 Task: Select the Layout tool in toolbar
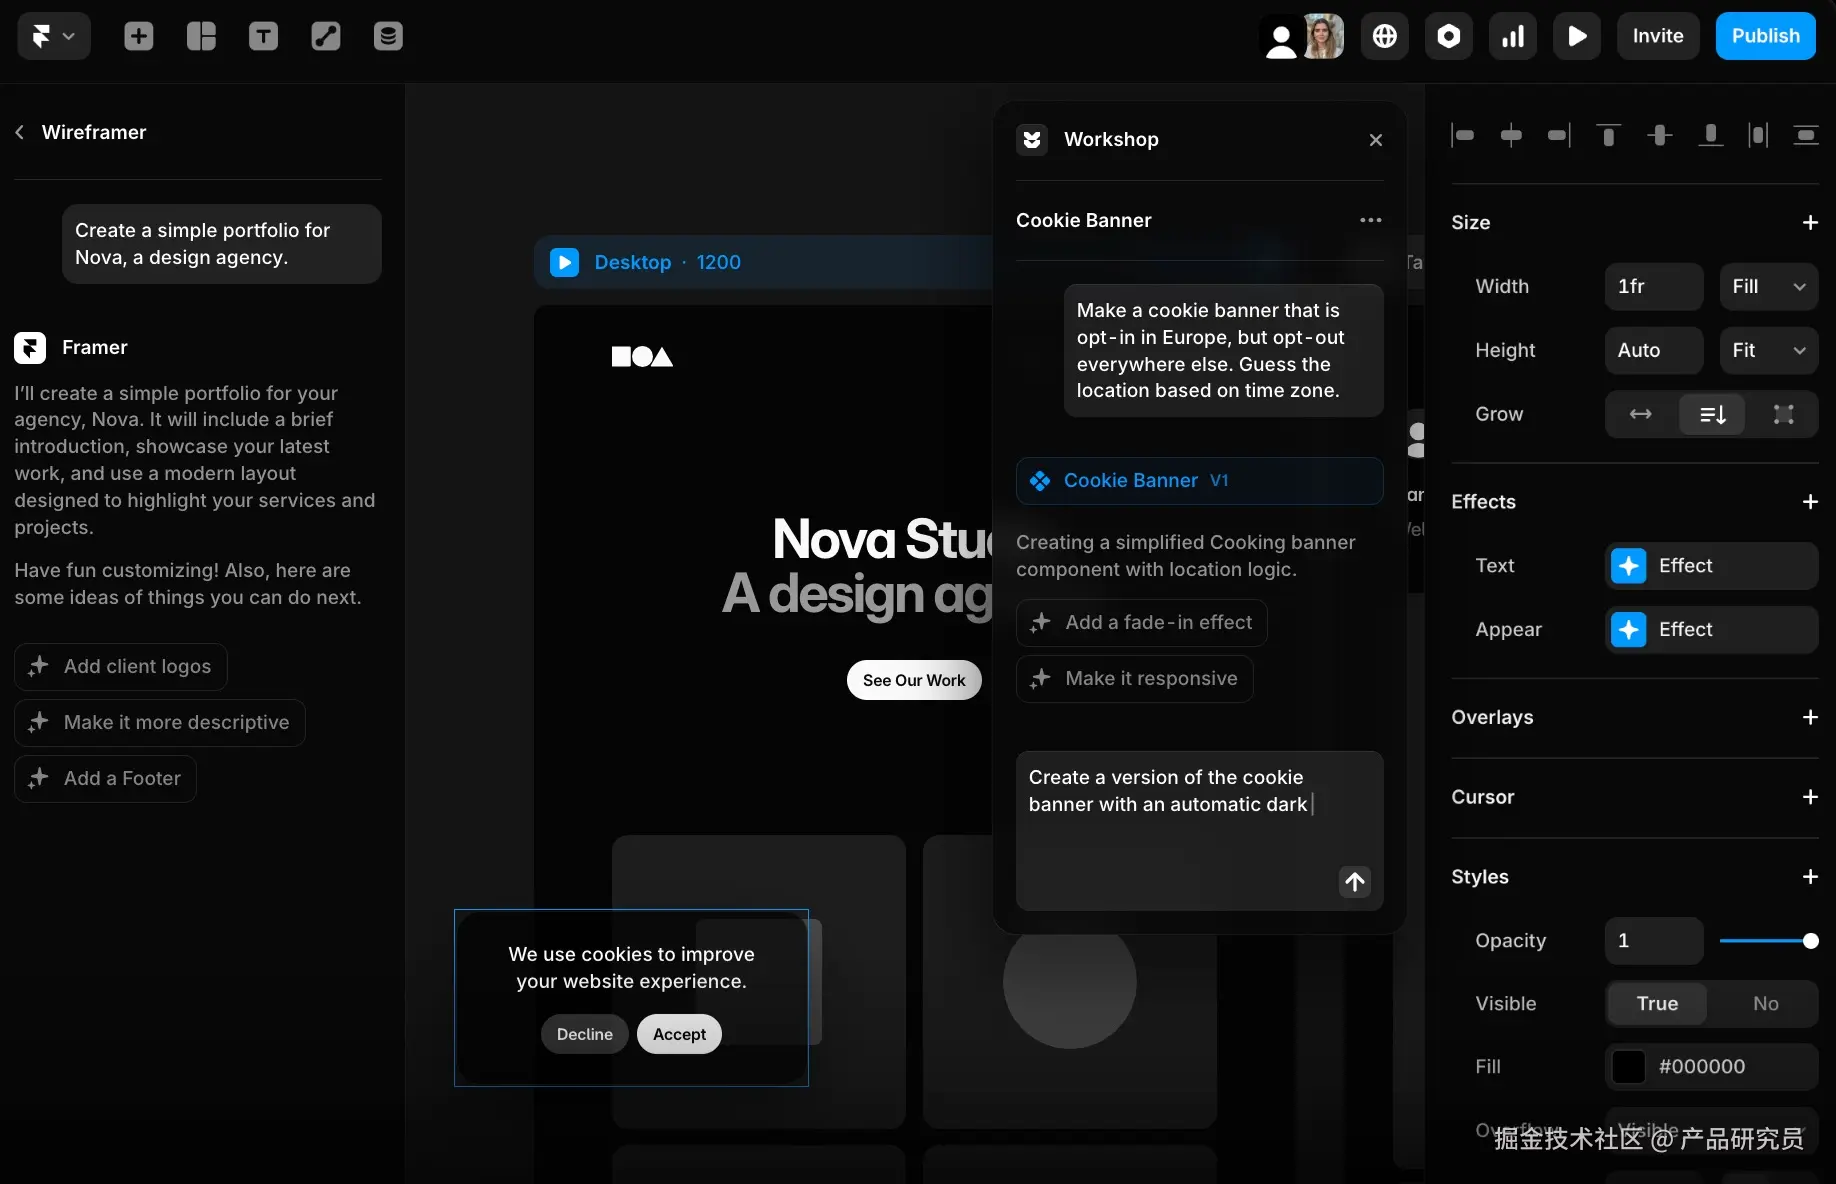point(201,36)
